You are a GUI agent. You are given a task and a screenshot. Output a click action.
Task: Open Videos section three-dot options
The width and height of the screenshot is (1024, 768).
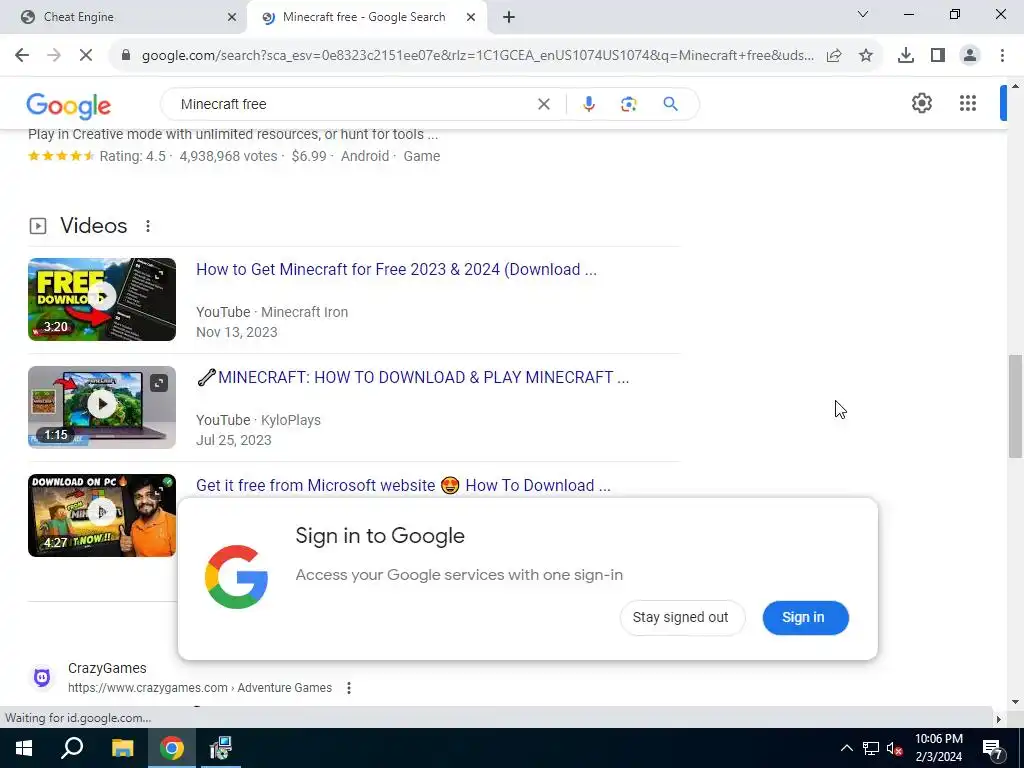click(148, 226)
